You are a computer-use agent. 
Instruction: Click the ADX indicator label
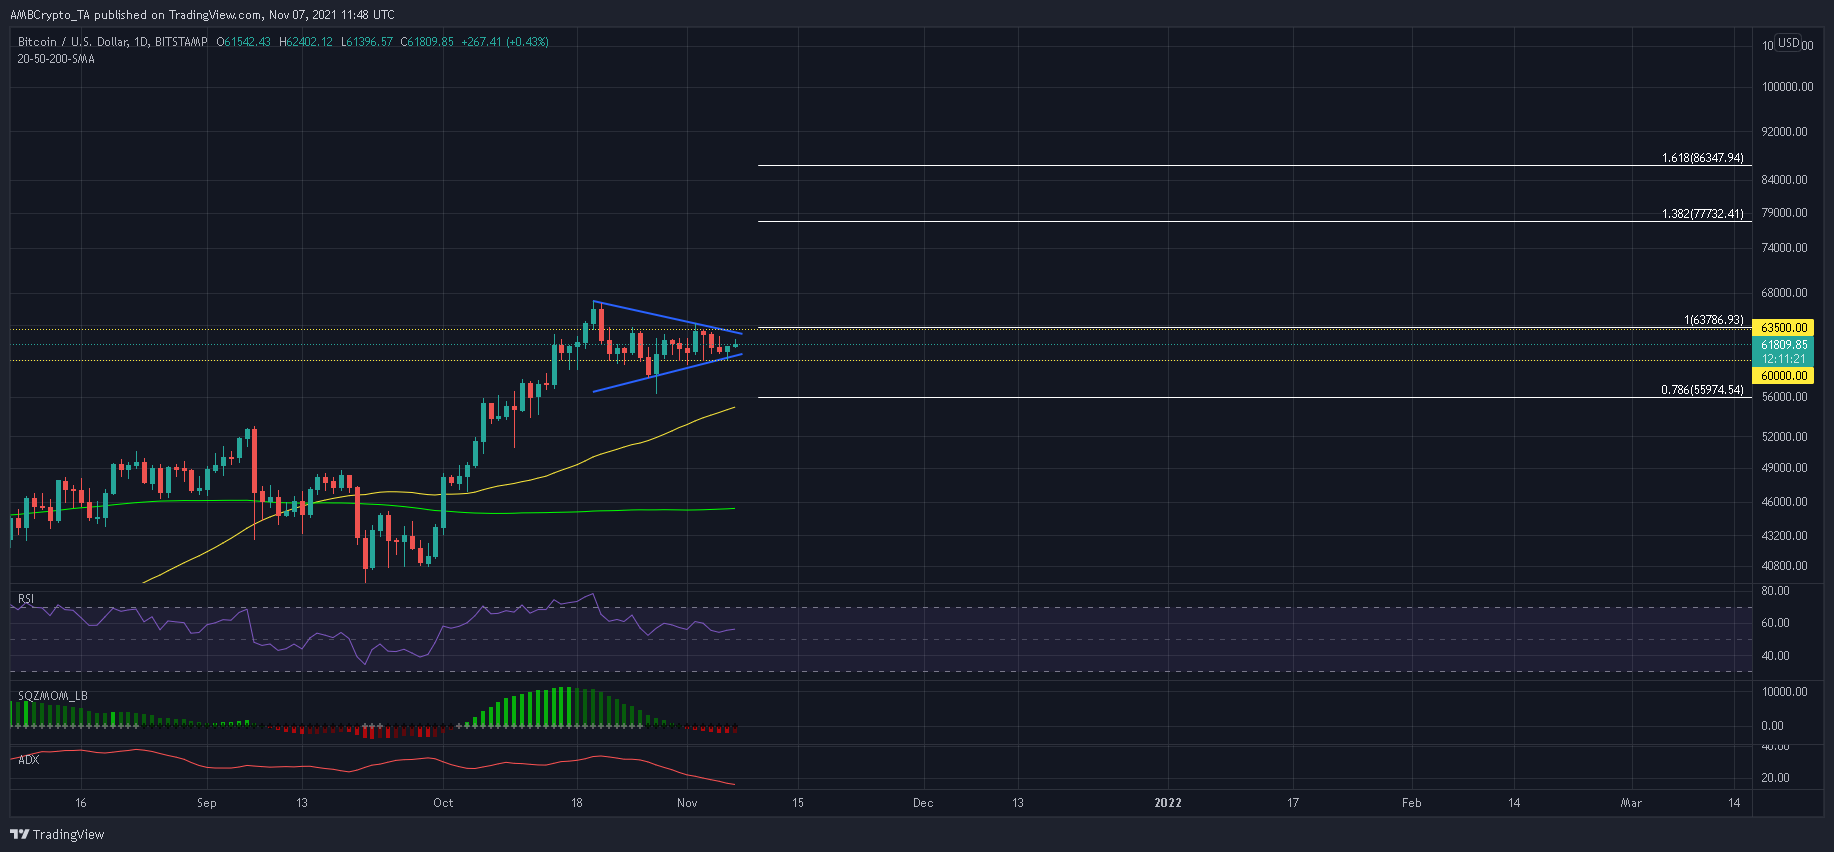tap(28, 760)
